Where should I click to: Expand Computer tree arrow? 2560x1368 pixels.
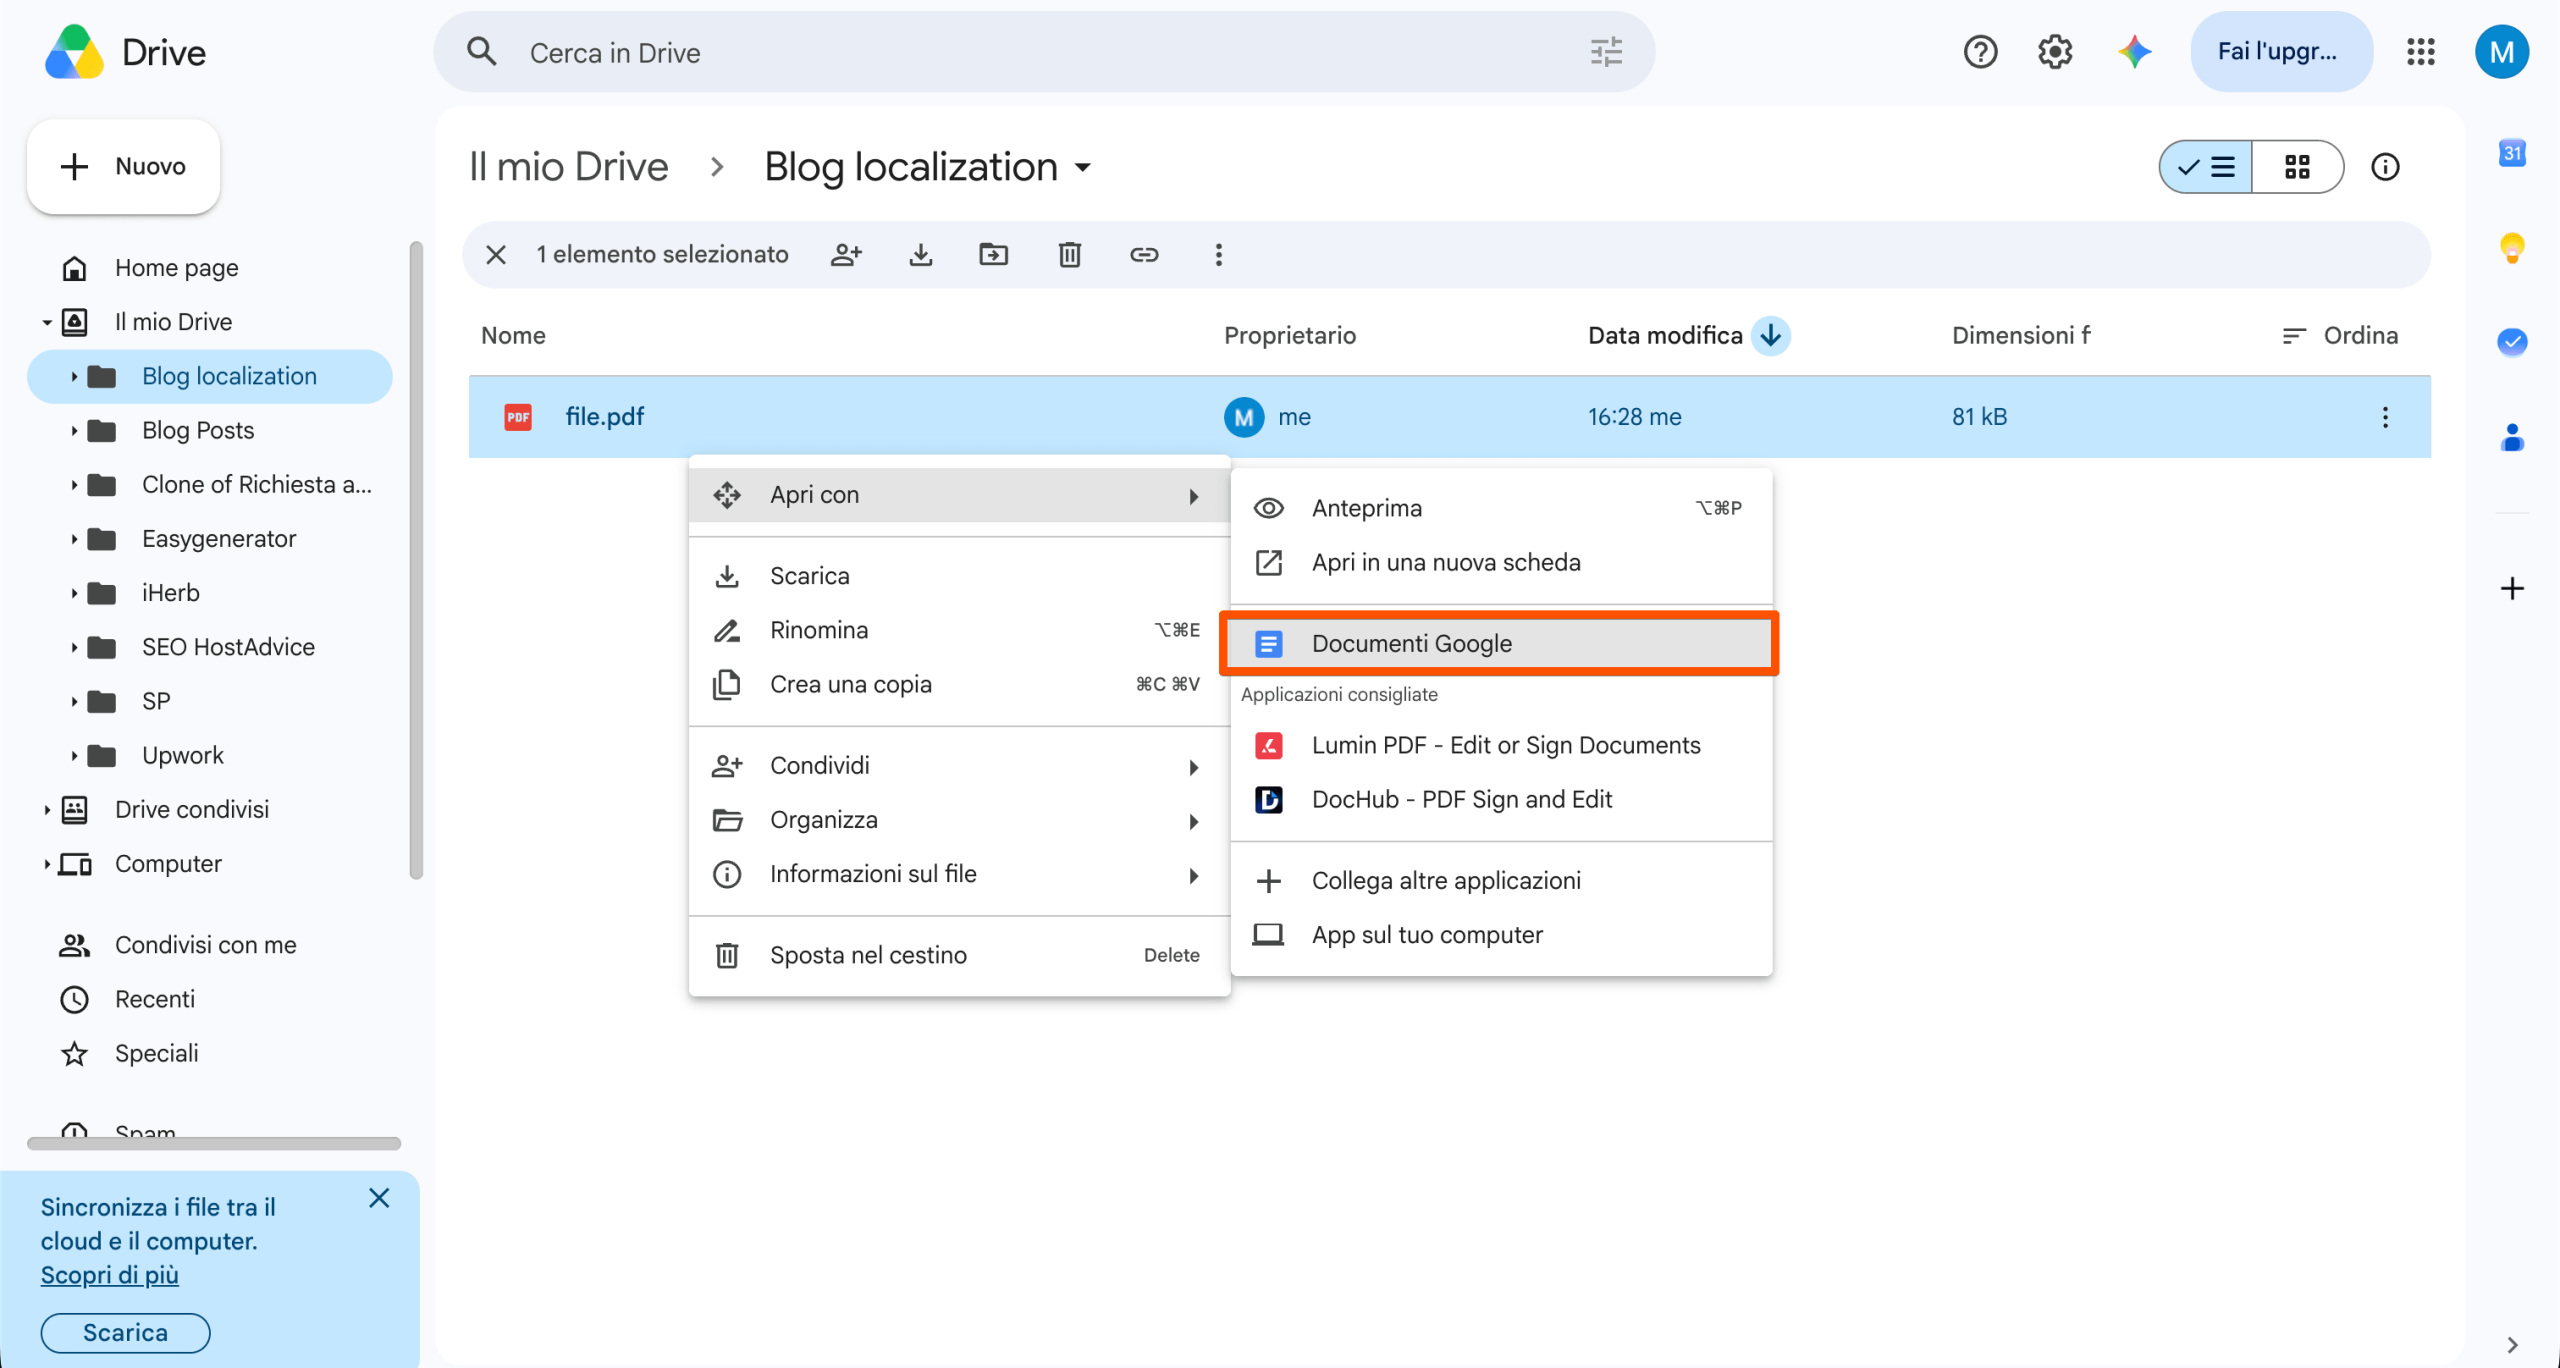click(46, 864)
